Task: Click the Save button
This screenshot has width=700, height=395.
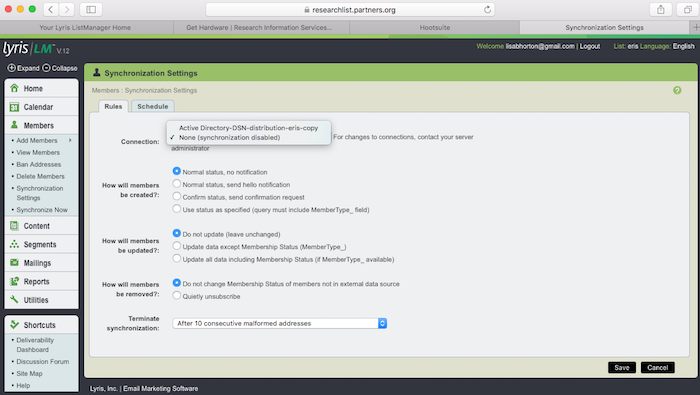Action: click(x=621, y=367)
